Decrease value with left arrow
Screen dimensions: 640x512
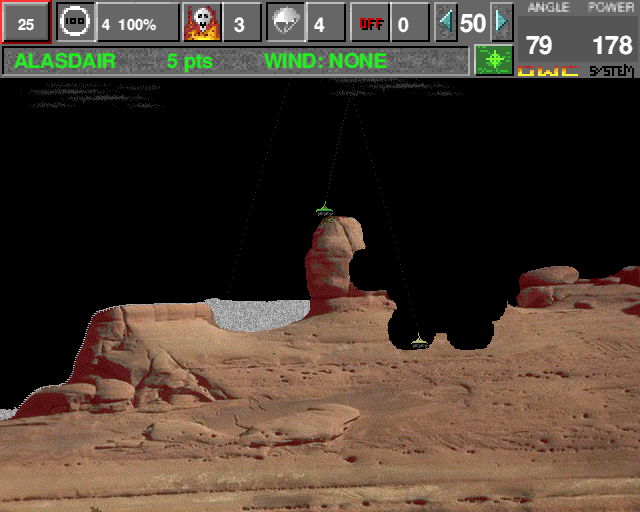[x=446, y=22]
